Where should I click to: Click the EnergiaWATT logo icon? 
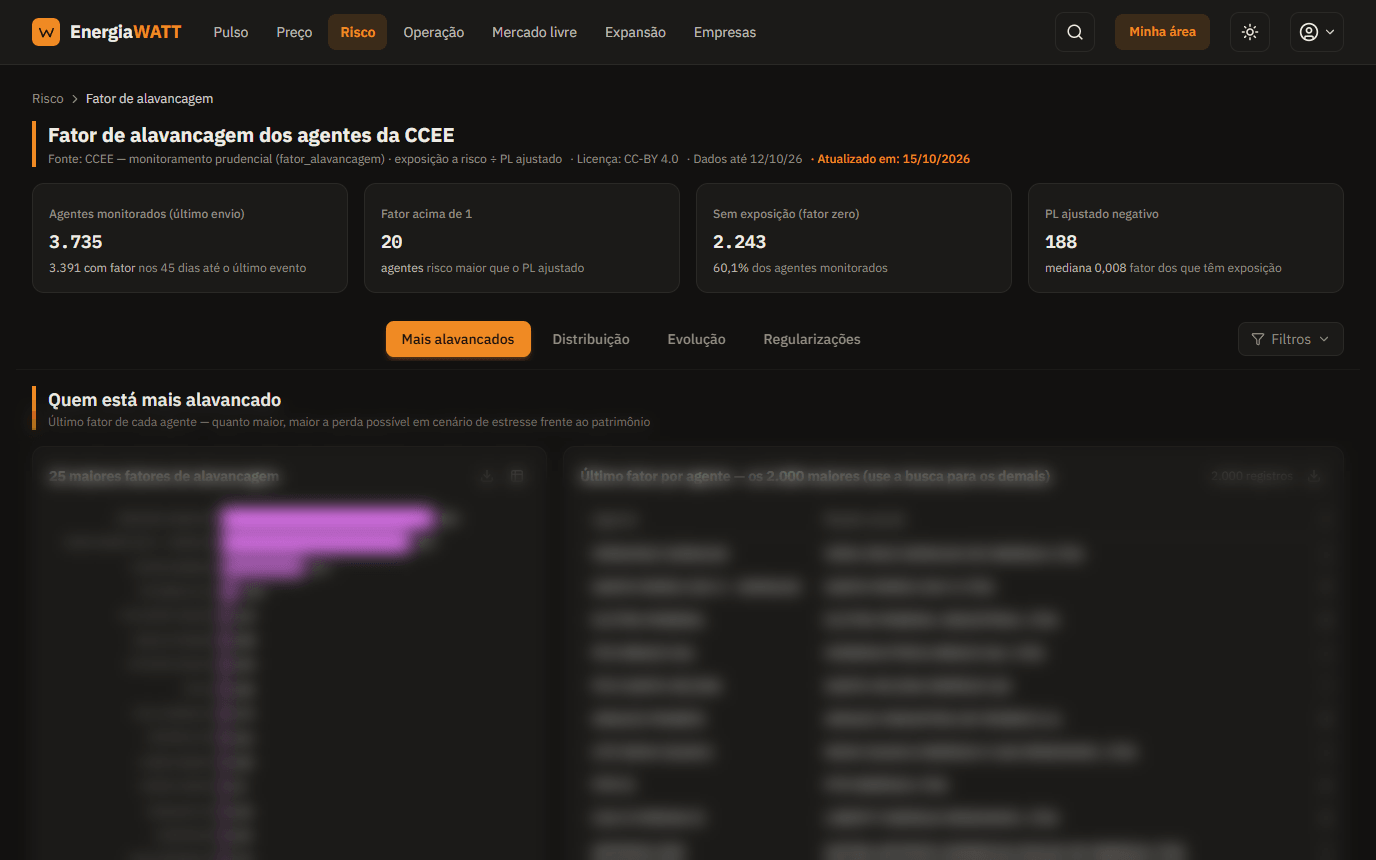pos(46,32)
